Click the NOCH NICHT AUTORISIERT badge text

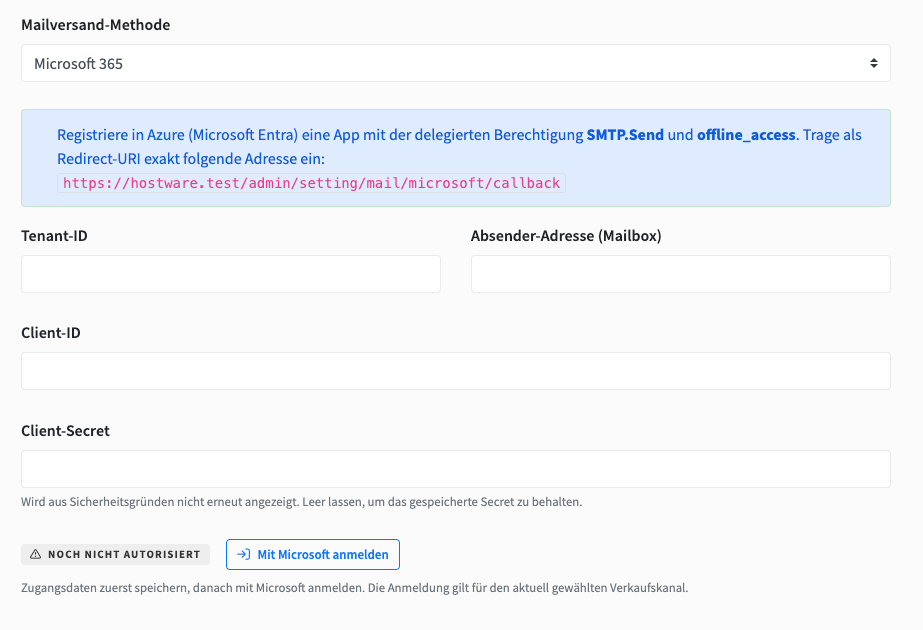coord(124,555)
